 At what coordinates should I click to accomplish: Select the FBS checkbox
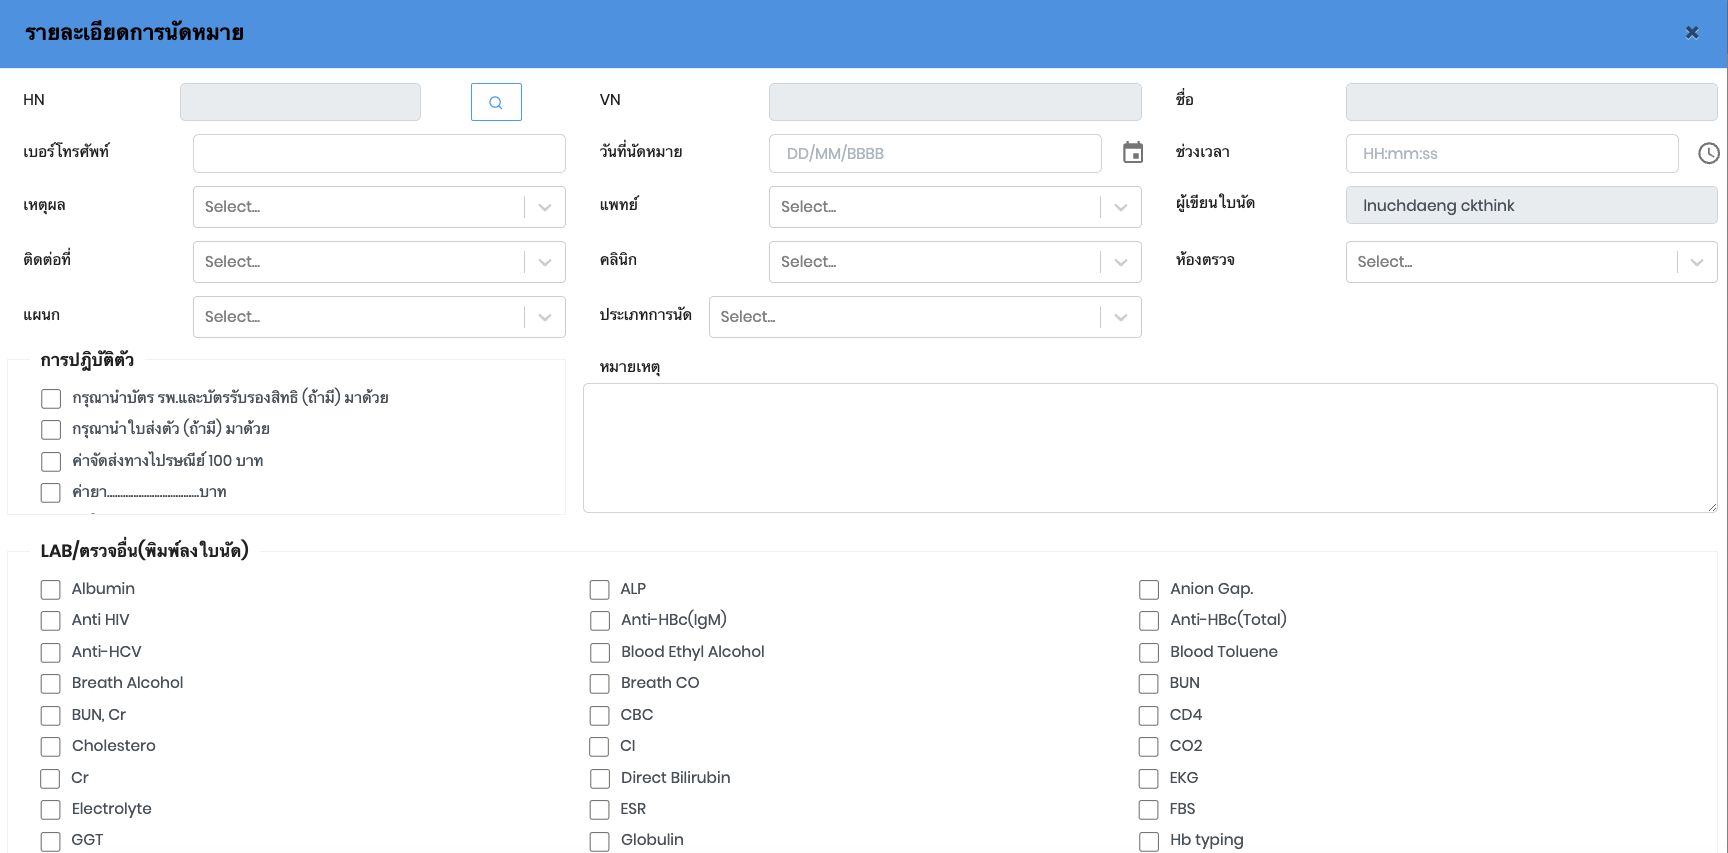pos(1149,810)
